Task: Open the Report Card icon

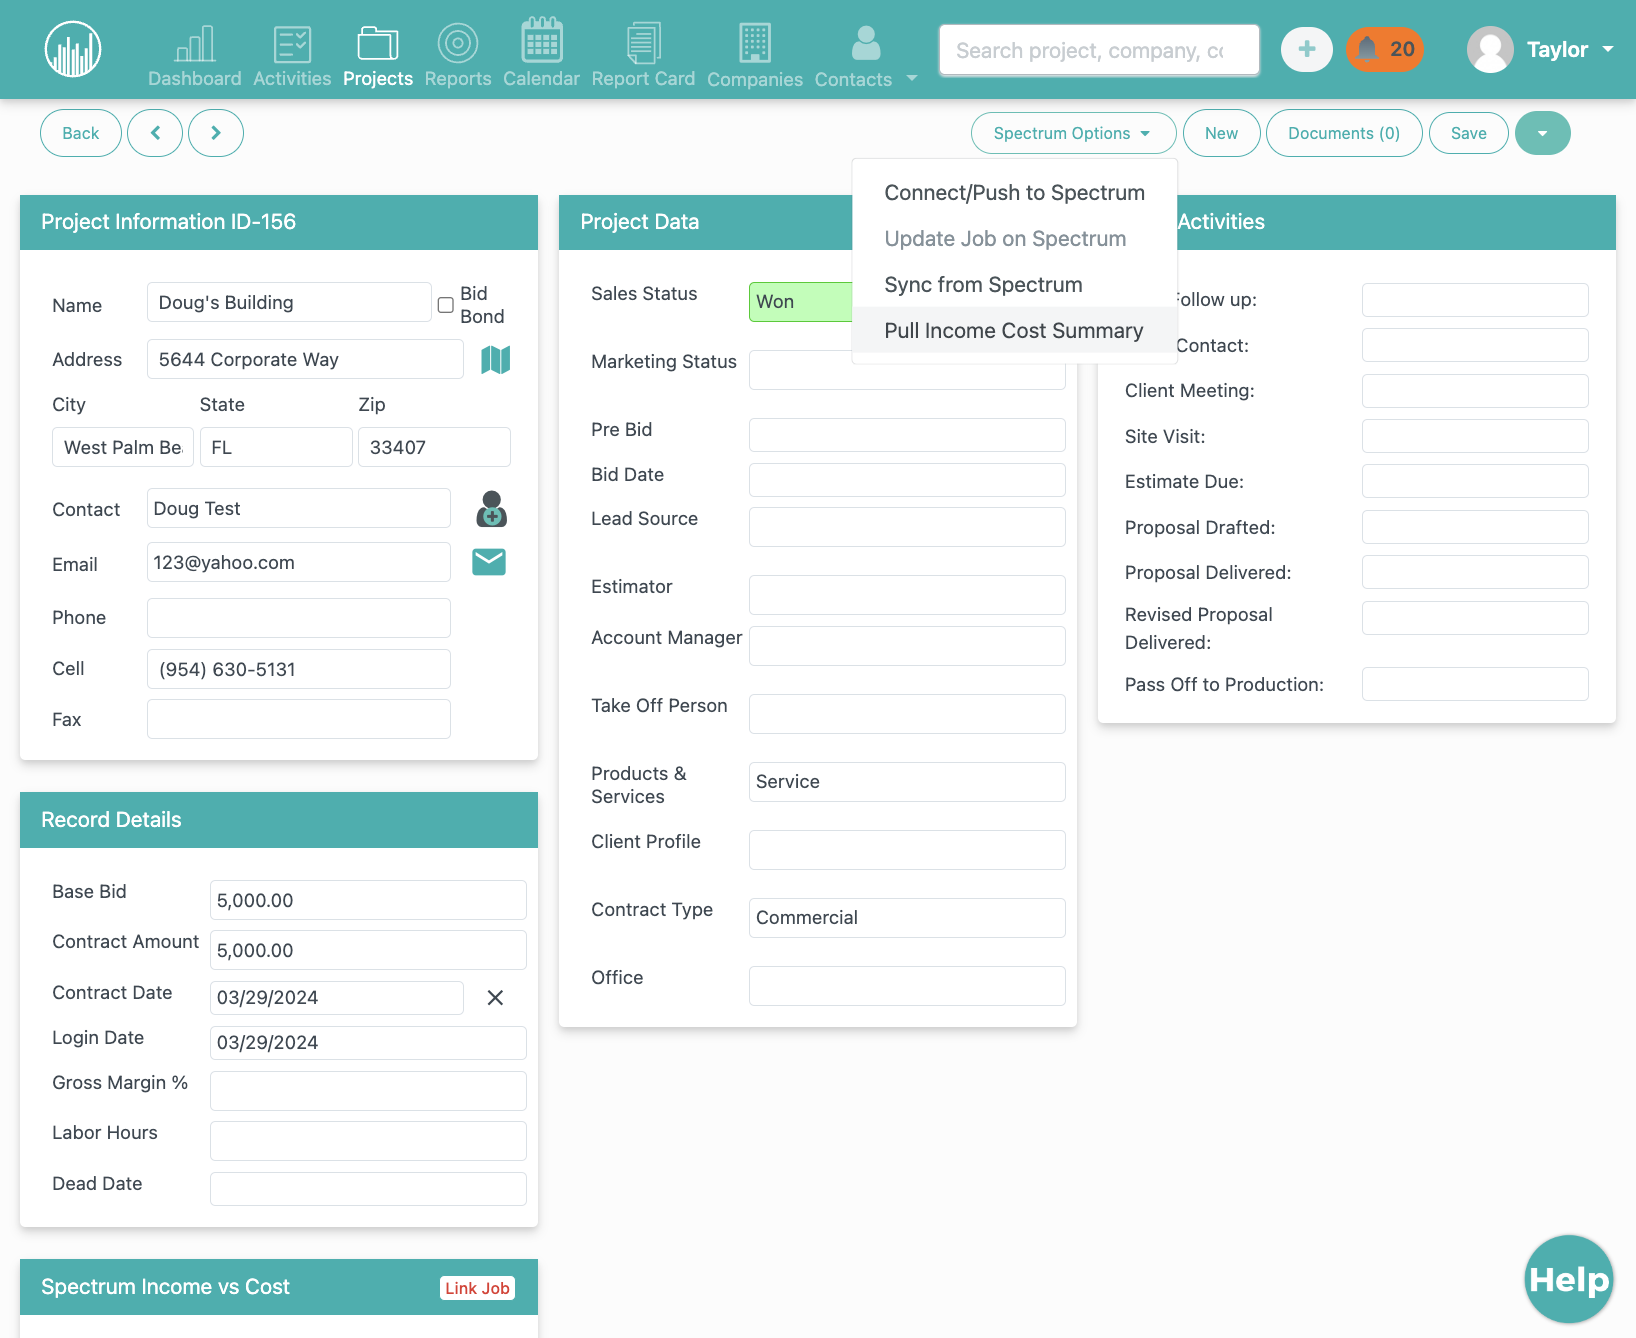Action: pyautogui.click(x=643, y=43)
